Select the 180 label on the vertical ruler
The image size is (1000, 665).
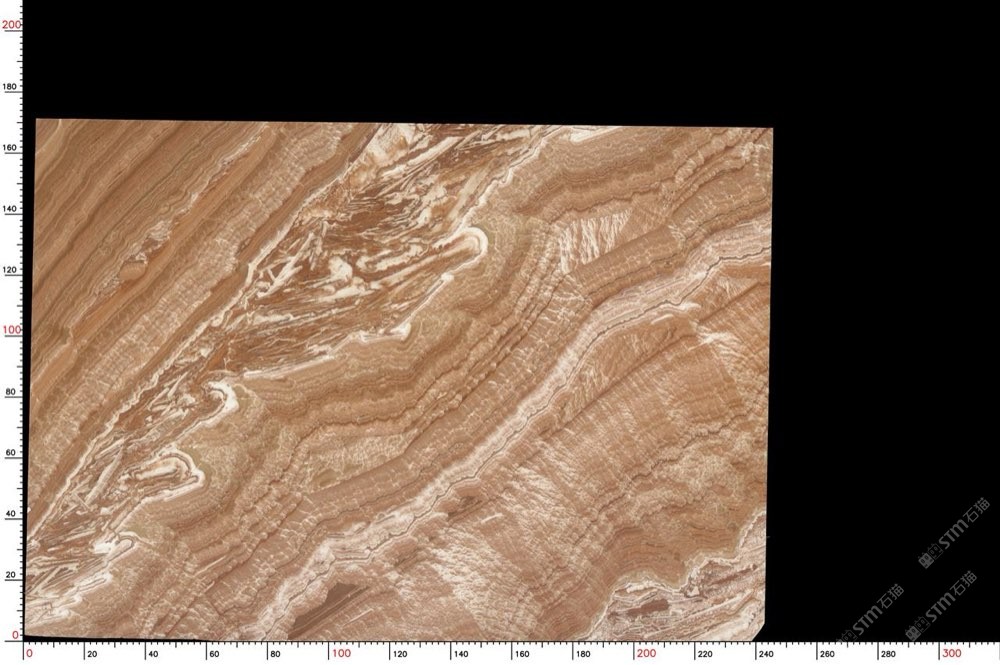11,87
